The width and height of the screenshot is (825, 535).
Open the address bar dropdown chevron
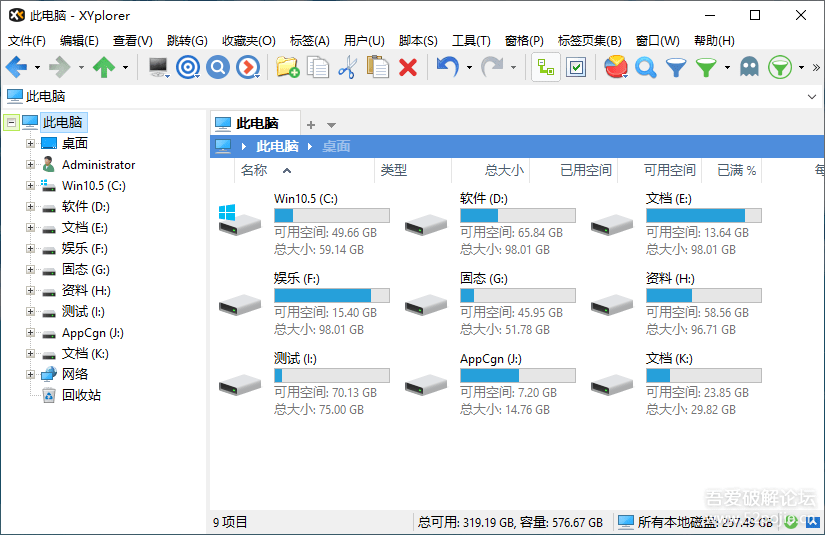coord(812,97)
